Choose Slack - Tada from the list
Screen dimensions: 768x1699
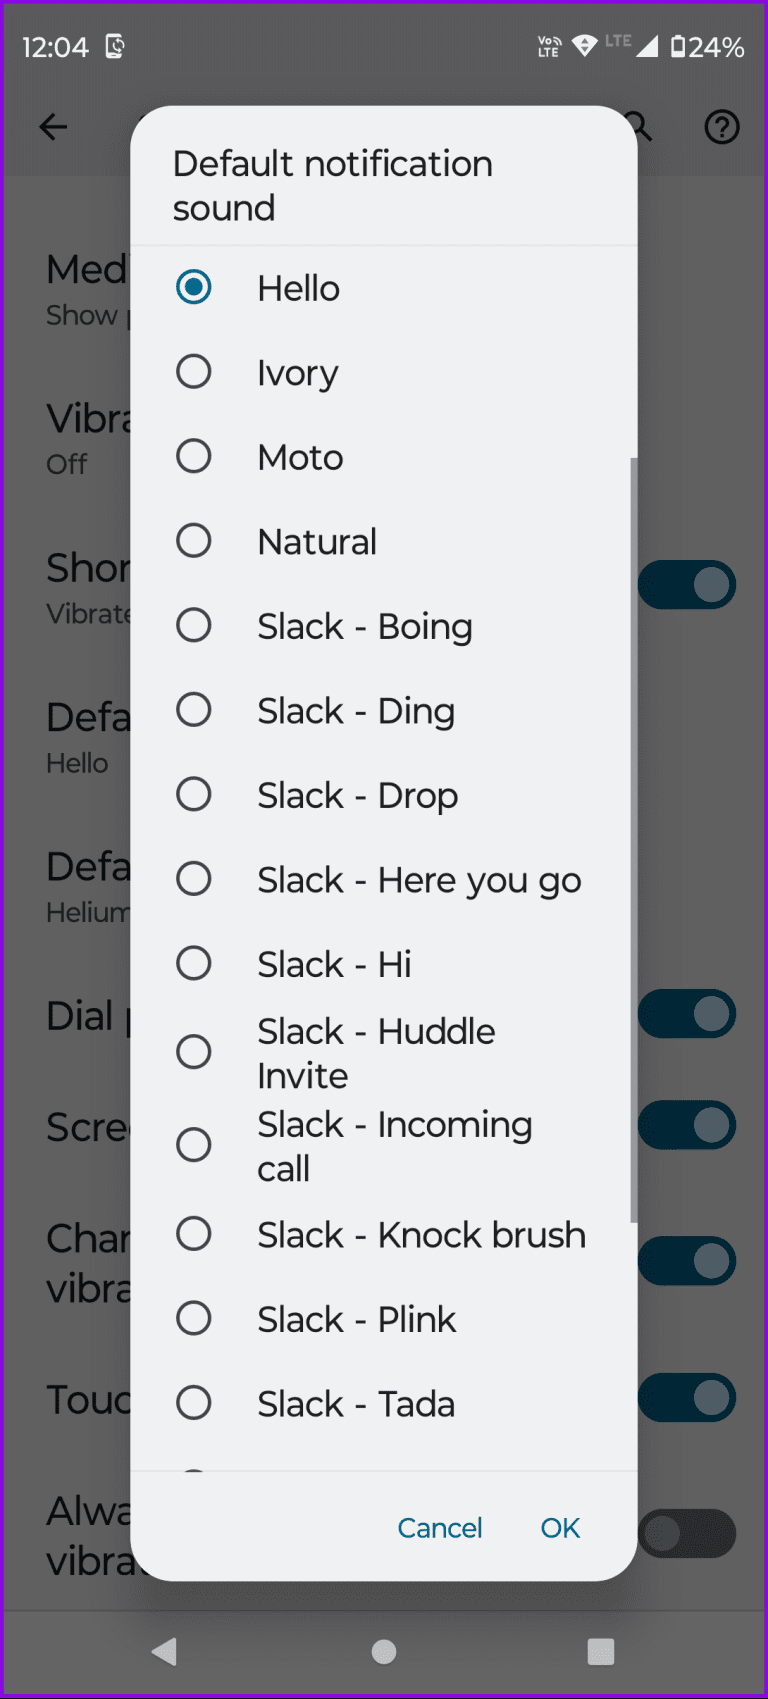coord(194,1402)
